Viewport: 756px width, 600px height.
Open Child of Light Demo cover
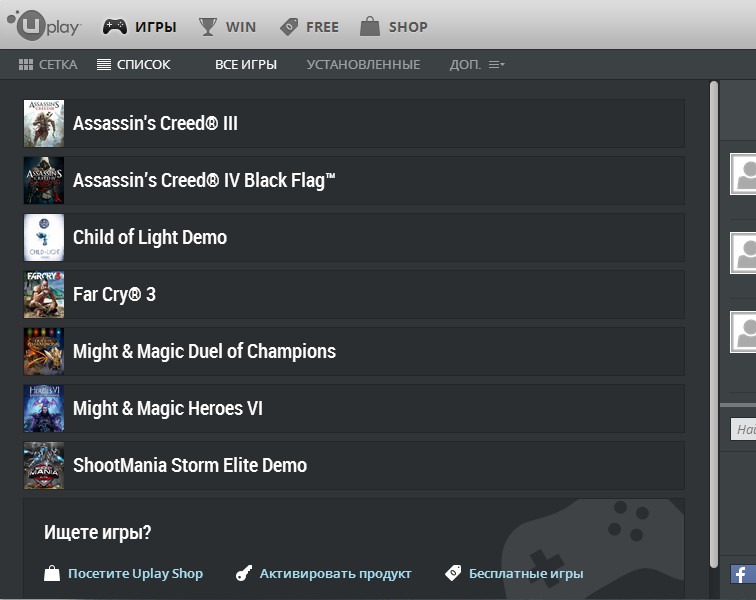click(44, 237)
